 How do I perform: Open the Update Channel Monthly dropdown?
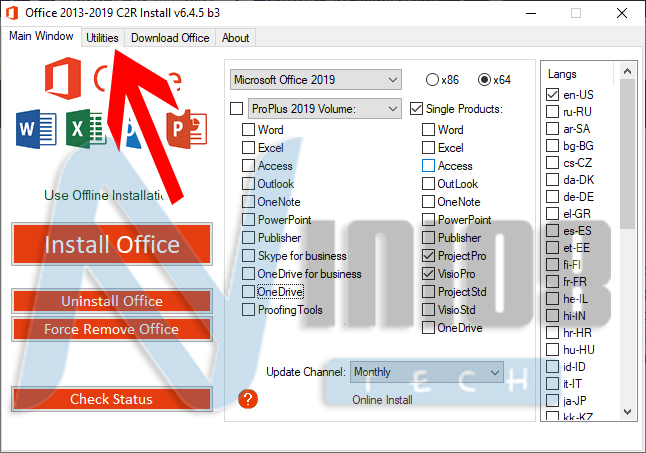click(x=427, y=372)
